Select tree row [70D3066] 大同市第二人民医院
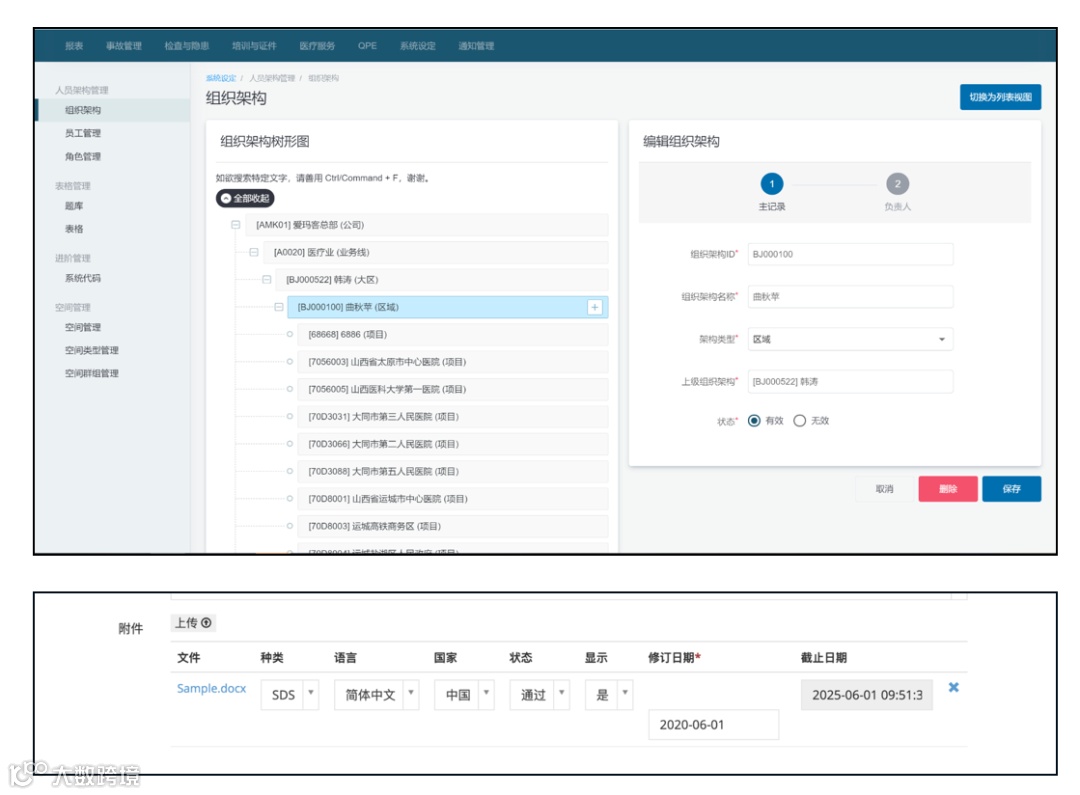This screenshot has width=1080, height=795. pos(453,444)
